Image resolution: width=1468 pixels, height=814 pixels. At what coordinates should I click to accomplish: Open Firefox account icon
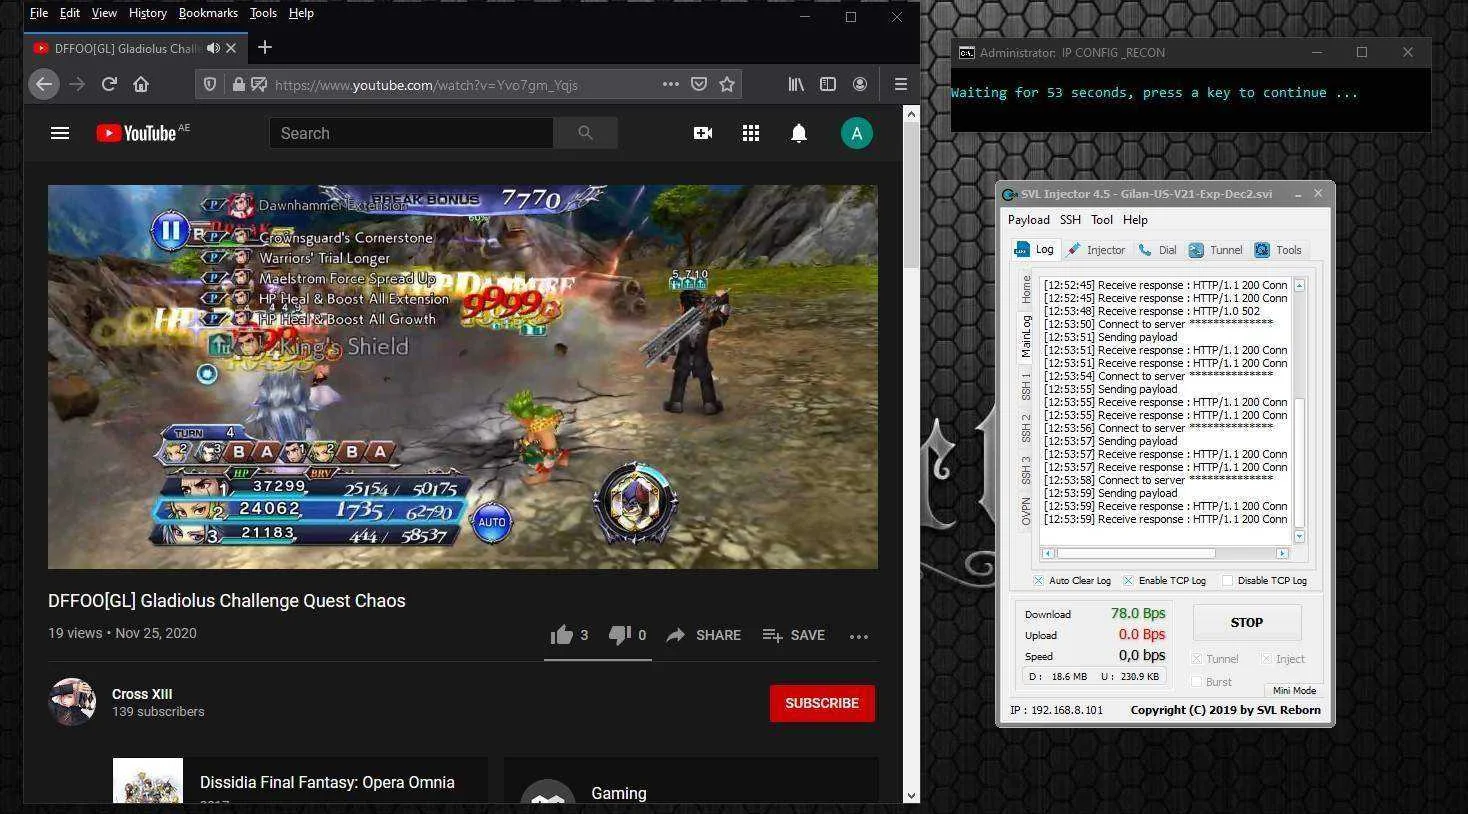[860, 85]
